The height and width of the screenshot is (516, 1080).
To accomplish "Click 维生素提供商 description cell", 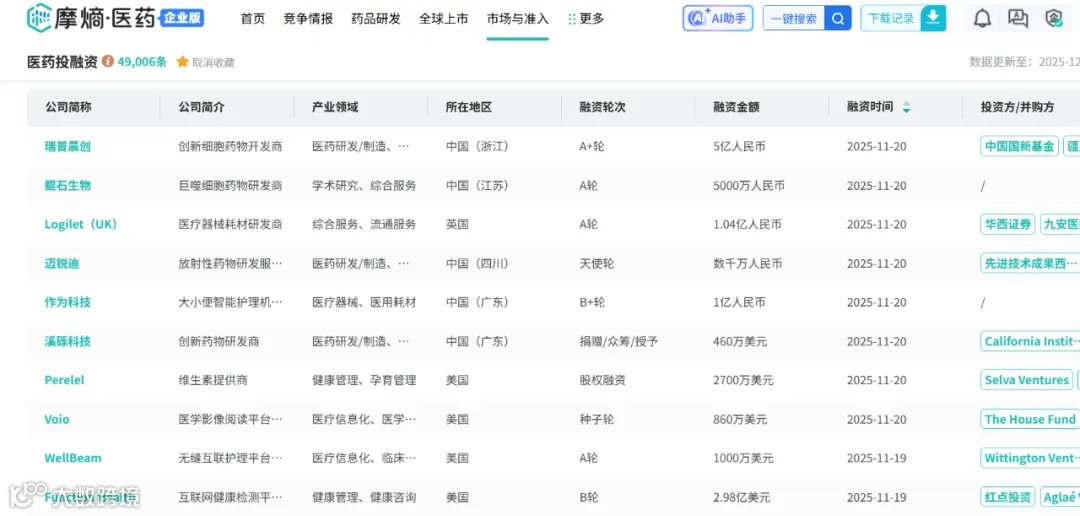I will 213,380.
